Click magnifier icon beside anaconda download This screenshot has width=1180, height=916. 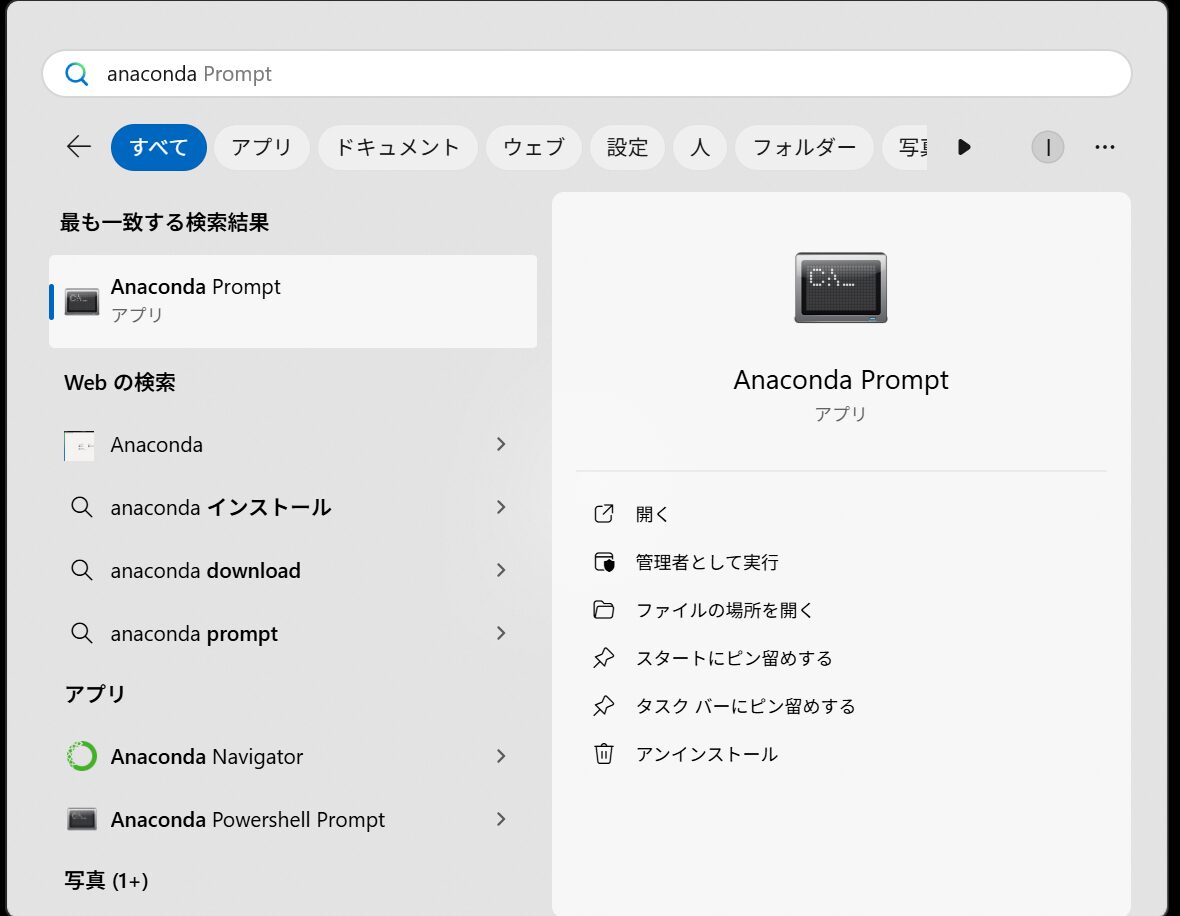pyautogui.click(x=81, y=570)
